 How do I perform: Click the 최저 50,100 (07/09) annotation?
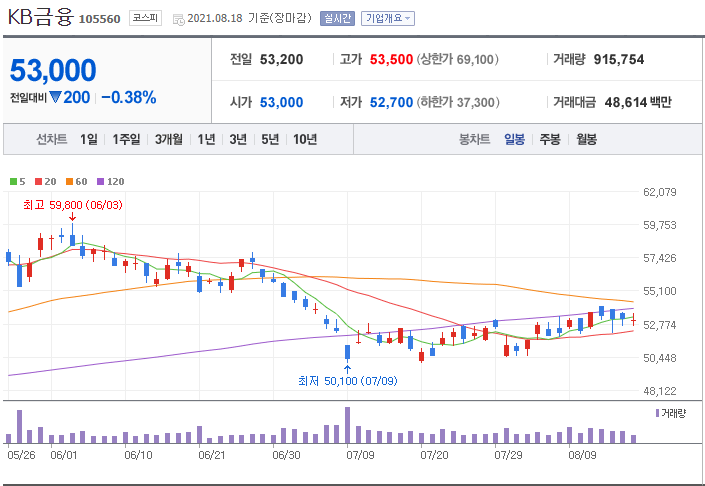coord(348,381)
